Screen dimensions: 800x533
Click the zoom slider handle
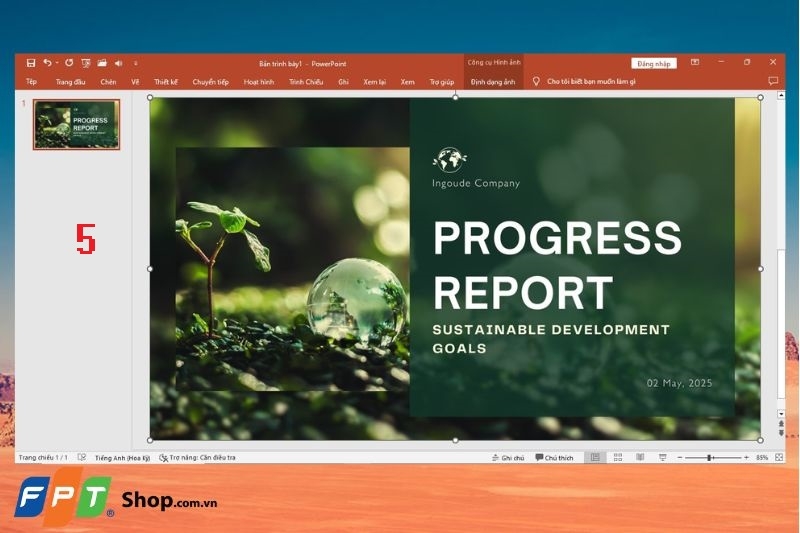pos(709,458)
